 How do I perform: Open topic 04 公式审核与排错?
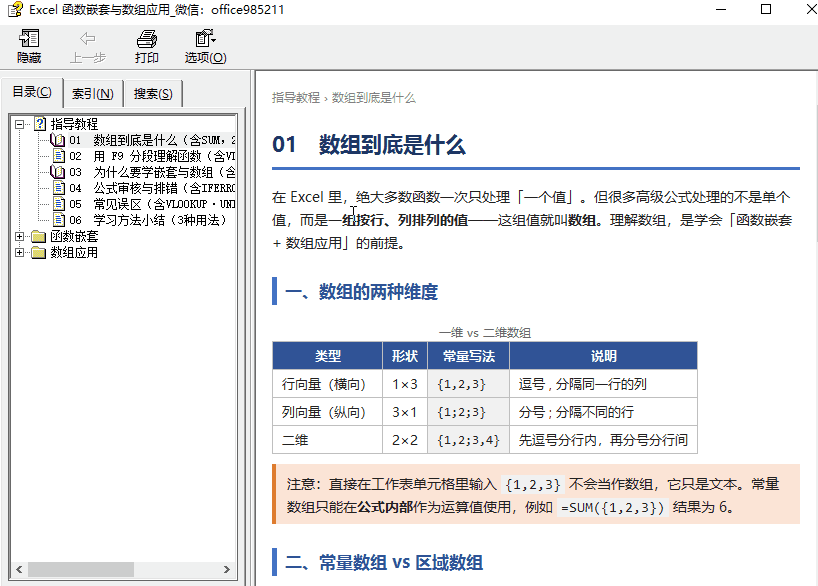[x=152, y=188]
